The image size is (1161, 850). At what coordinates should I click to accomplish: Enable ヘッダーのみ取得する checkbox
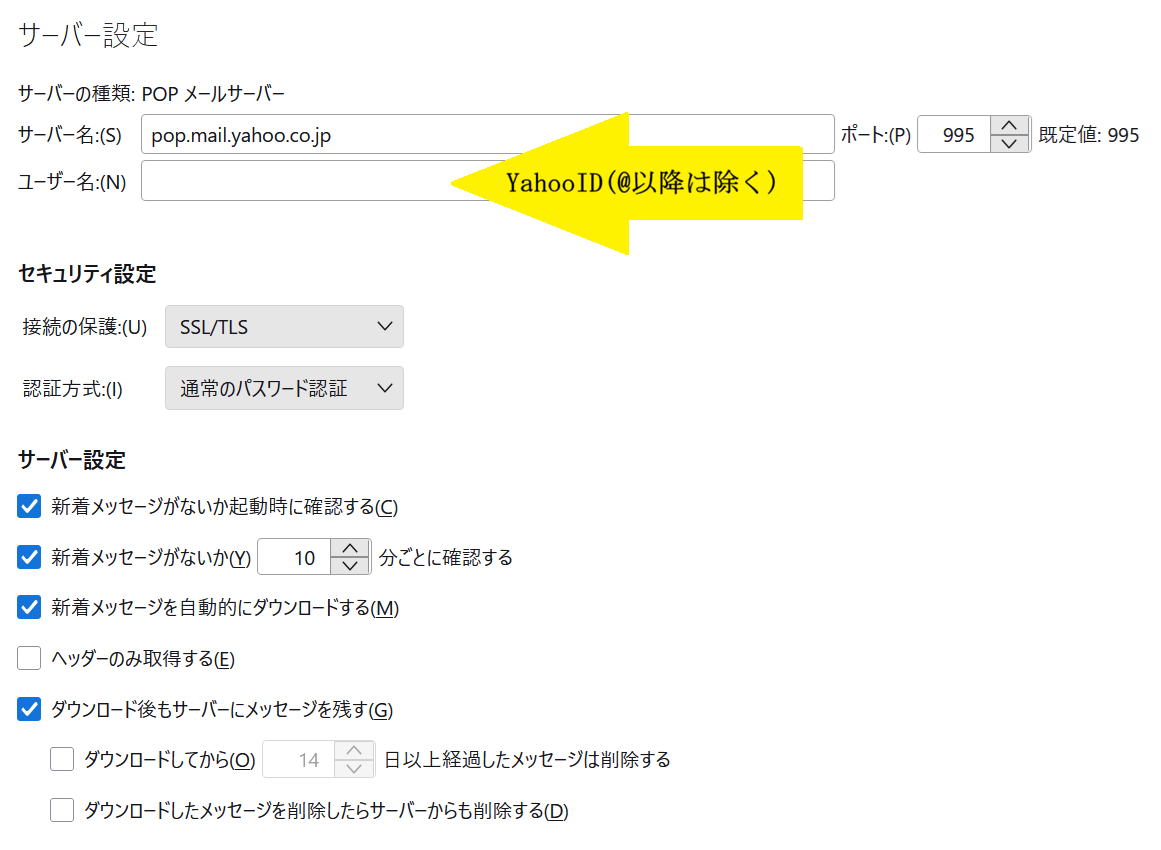click(30, 659)
